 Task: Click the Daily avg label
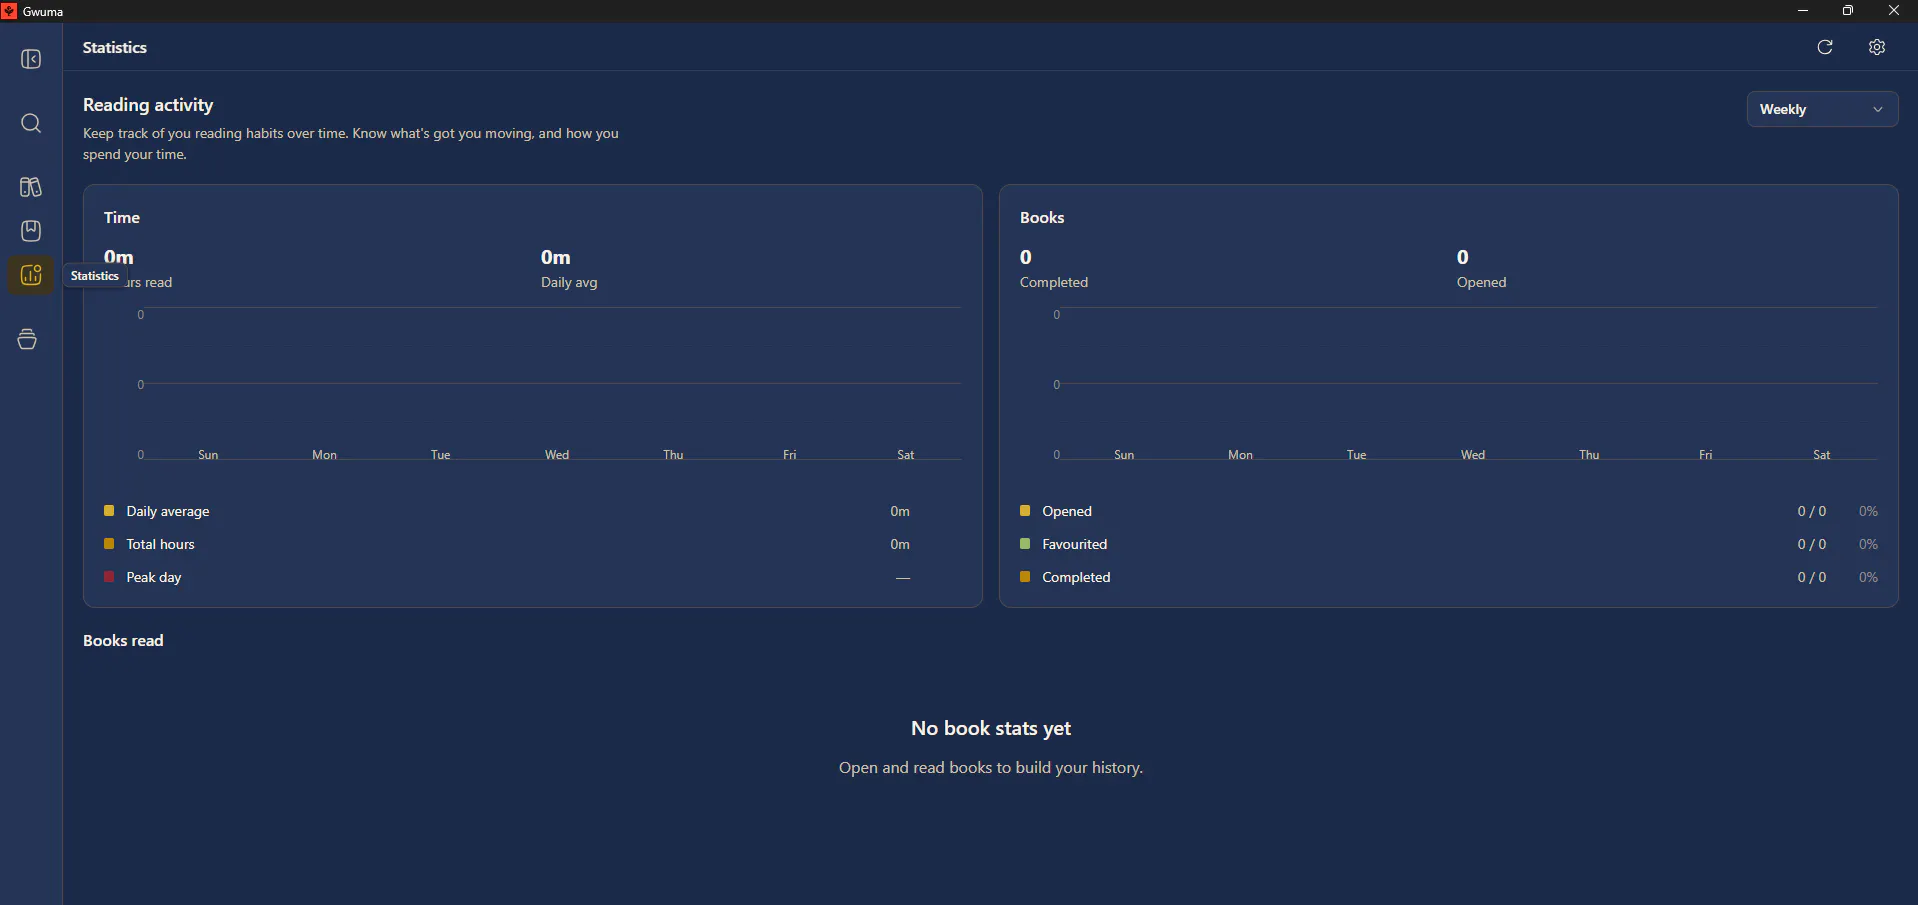[569, 282]
